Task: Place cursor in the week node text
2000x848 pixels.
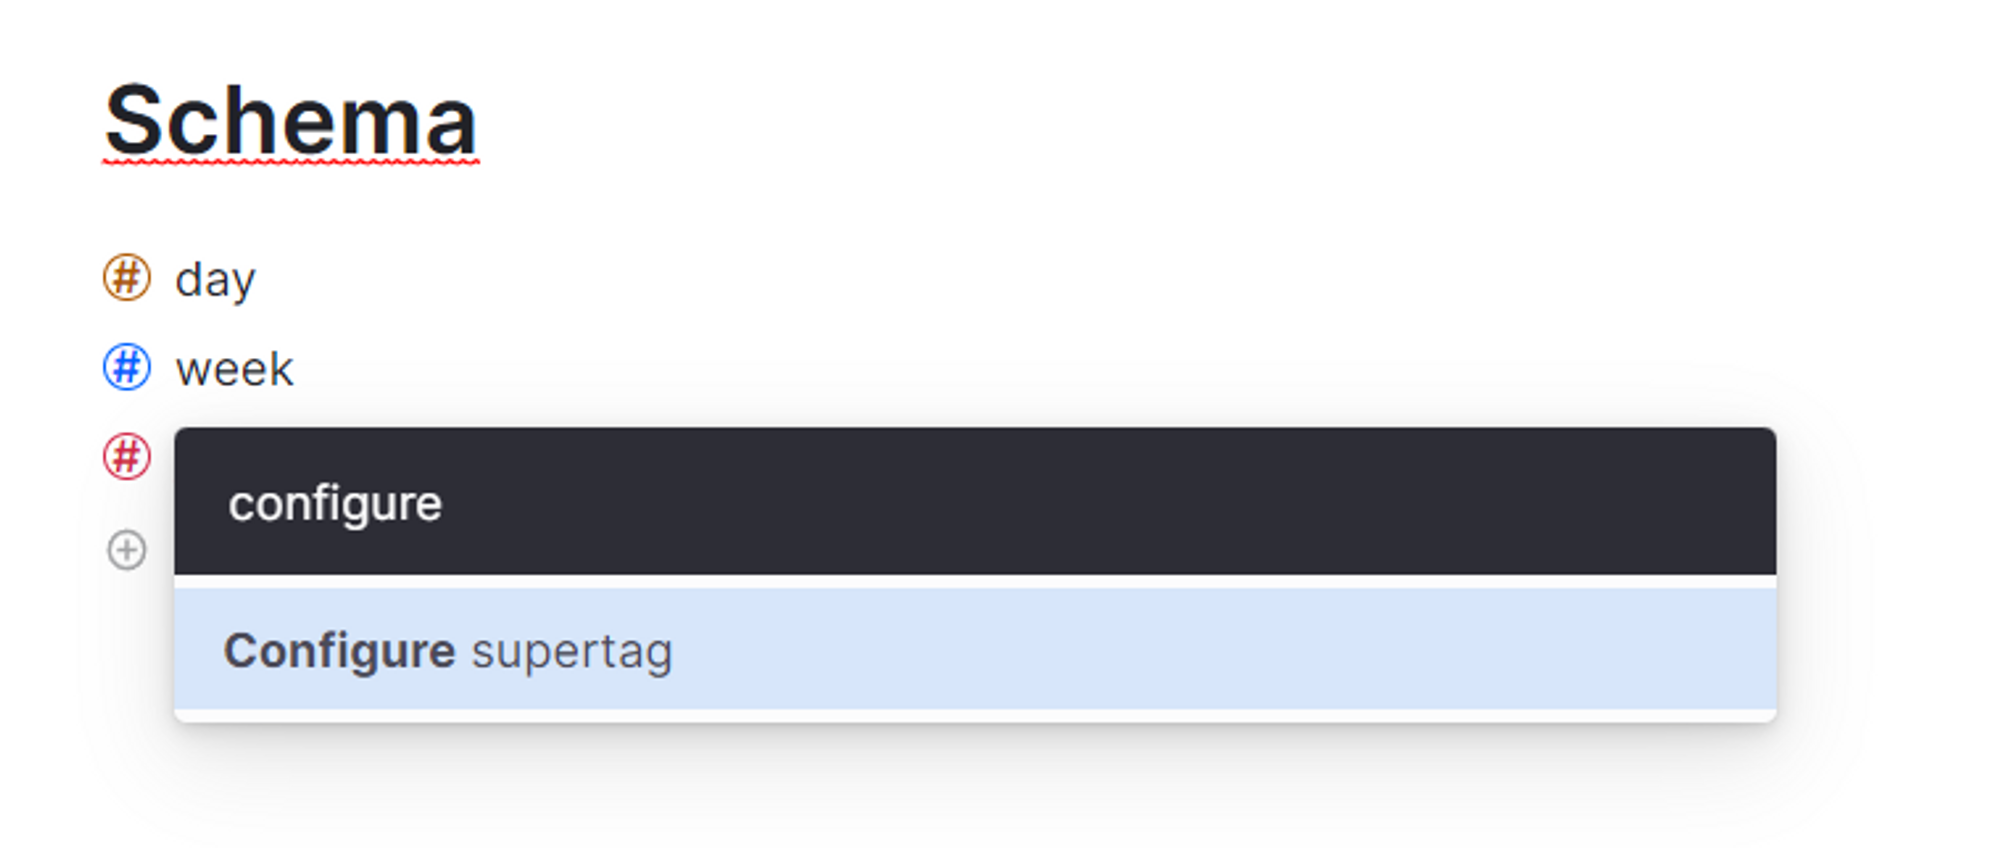Action: pyautogui.click(x=234, y=369)
